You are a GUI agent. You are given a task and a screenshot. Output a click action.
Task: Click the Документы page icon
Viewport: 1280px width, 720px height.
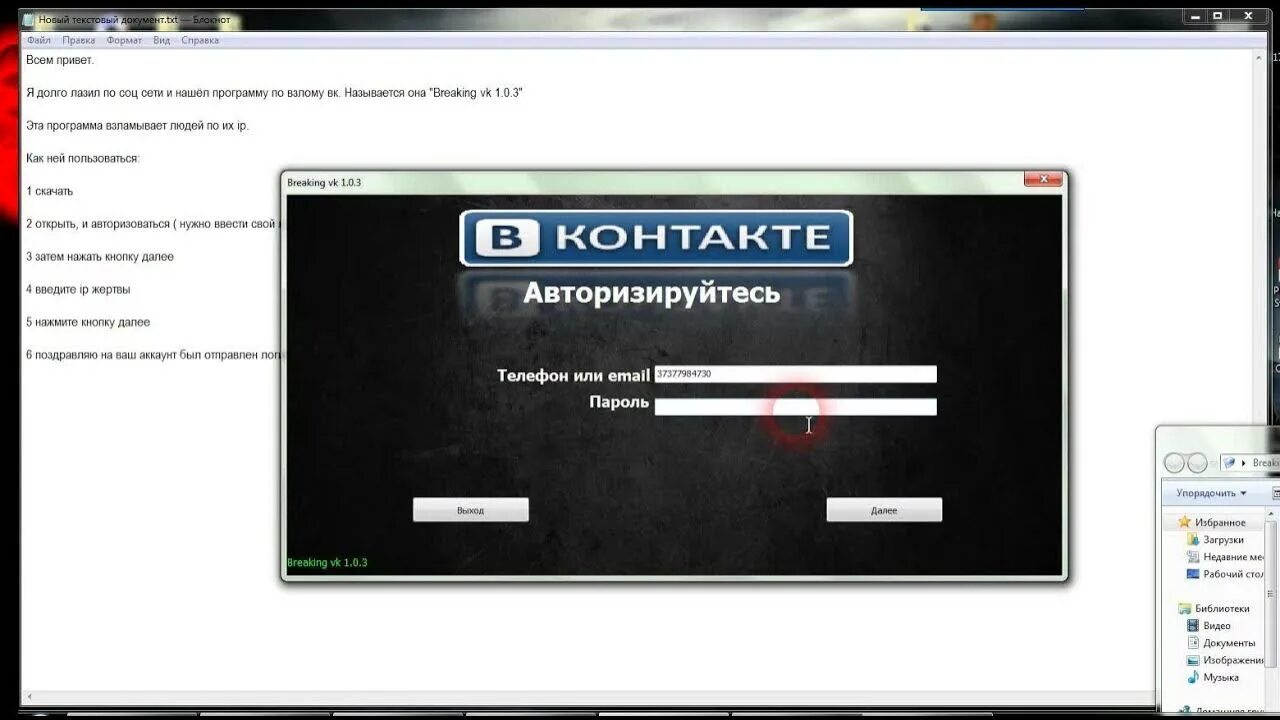tap(1192, 643)
